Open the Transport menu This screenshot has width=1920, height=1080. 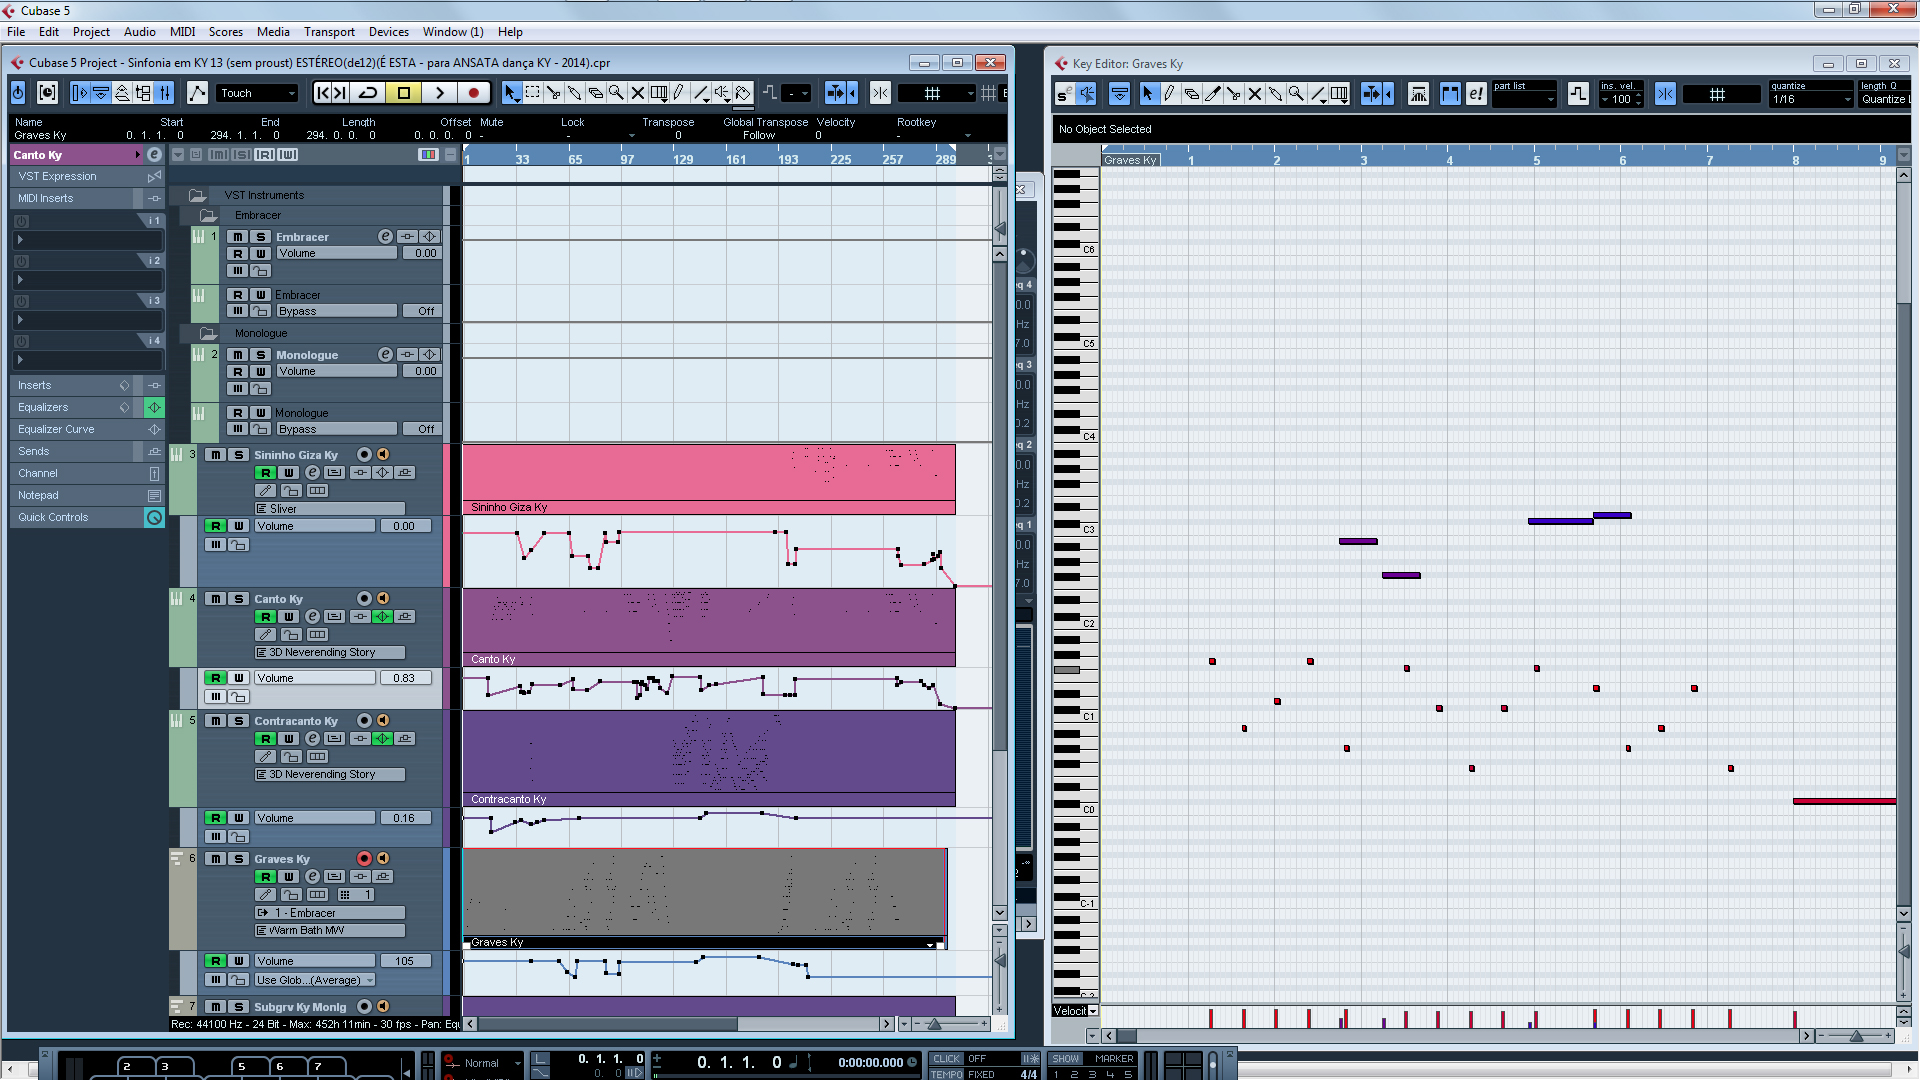coord(329,32)
